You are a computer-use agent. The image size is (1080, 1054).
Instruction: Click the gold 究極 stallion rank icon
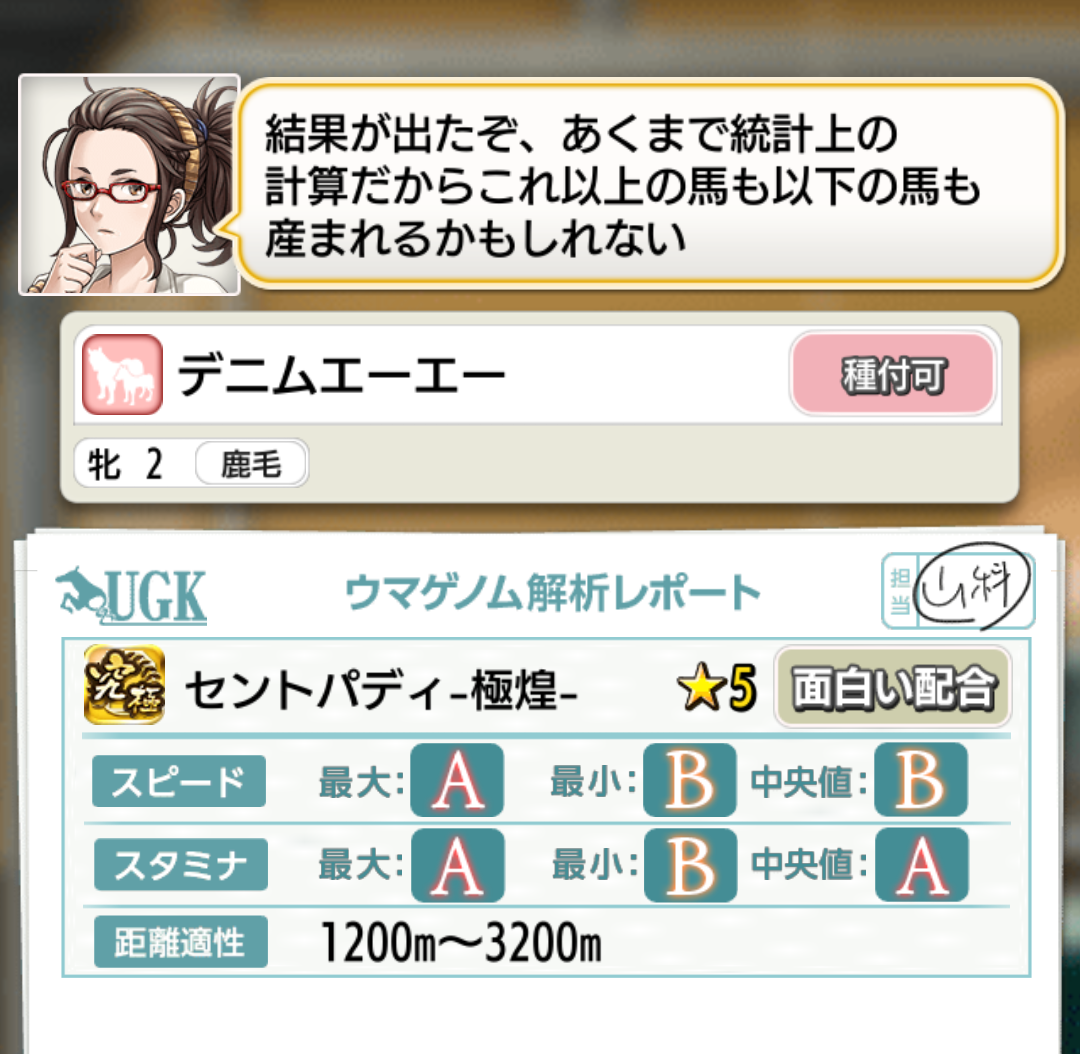[x=124, y=685]
